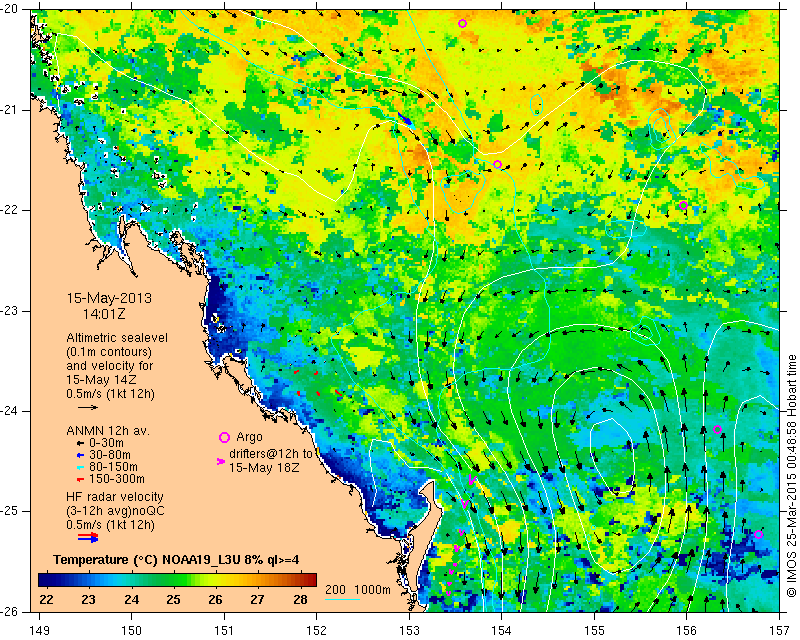
Task: Click the '30-80m' depth label
Action: (x=110, y=455)
